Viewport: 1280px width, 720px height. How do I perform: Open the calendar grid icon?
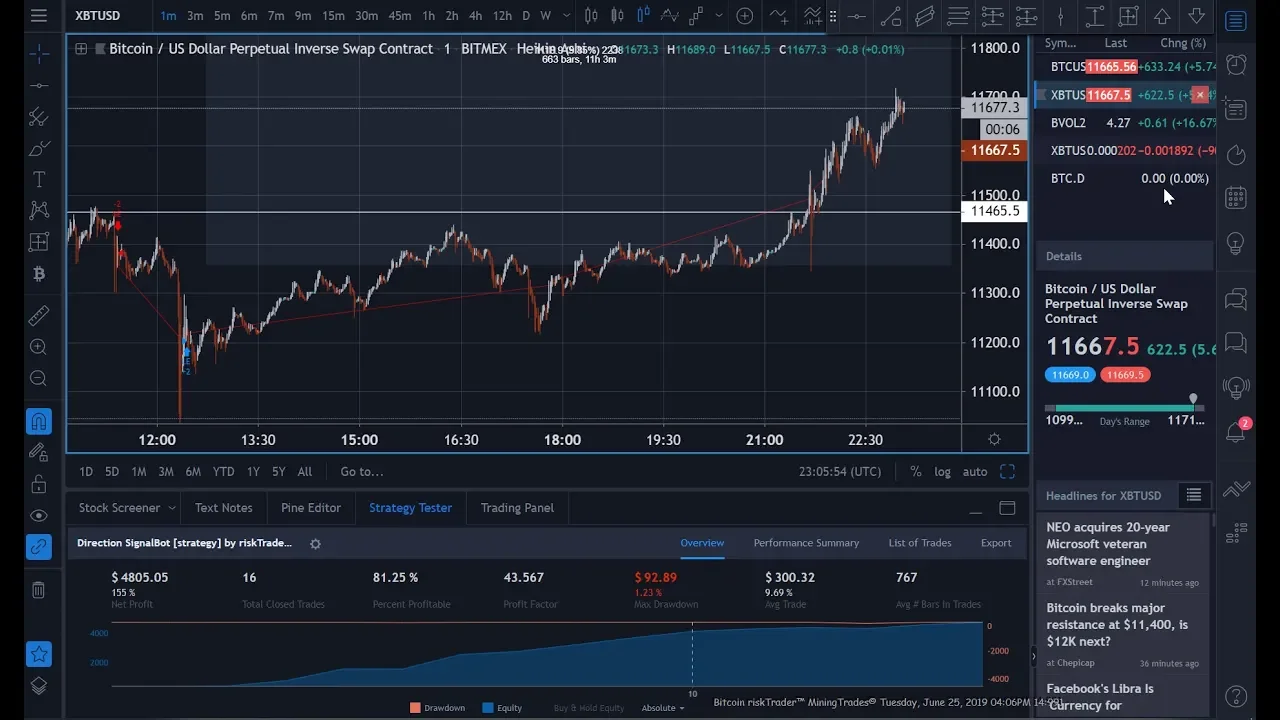pos(1236,198)
